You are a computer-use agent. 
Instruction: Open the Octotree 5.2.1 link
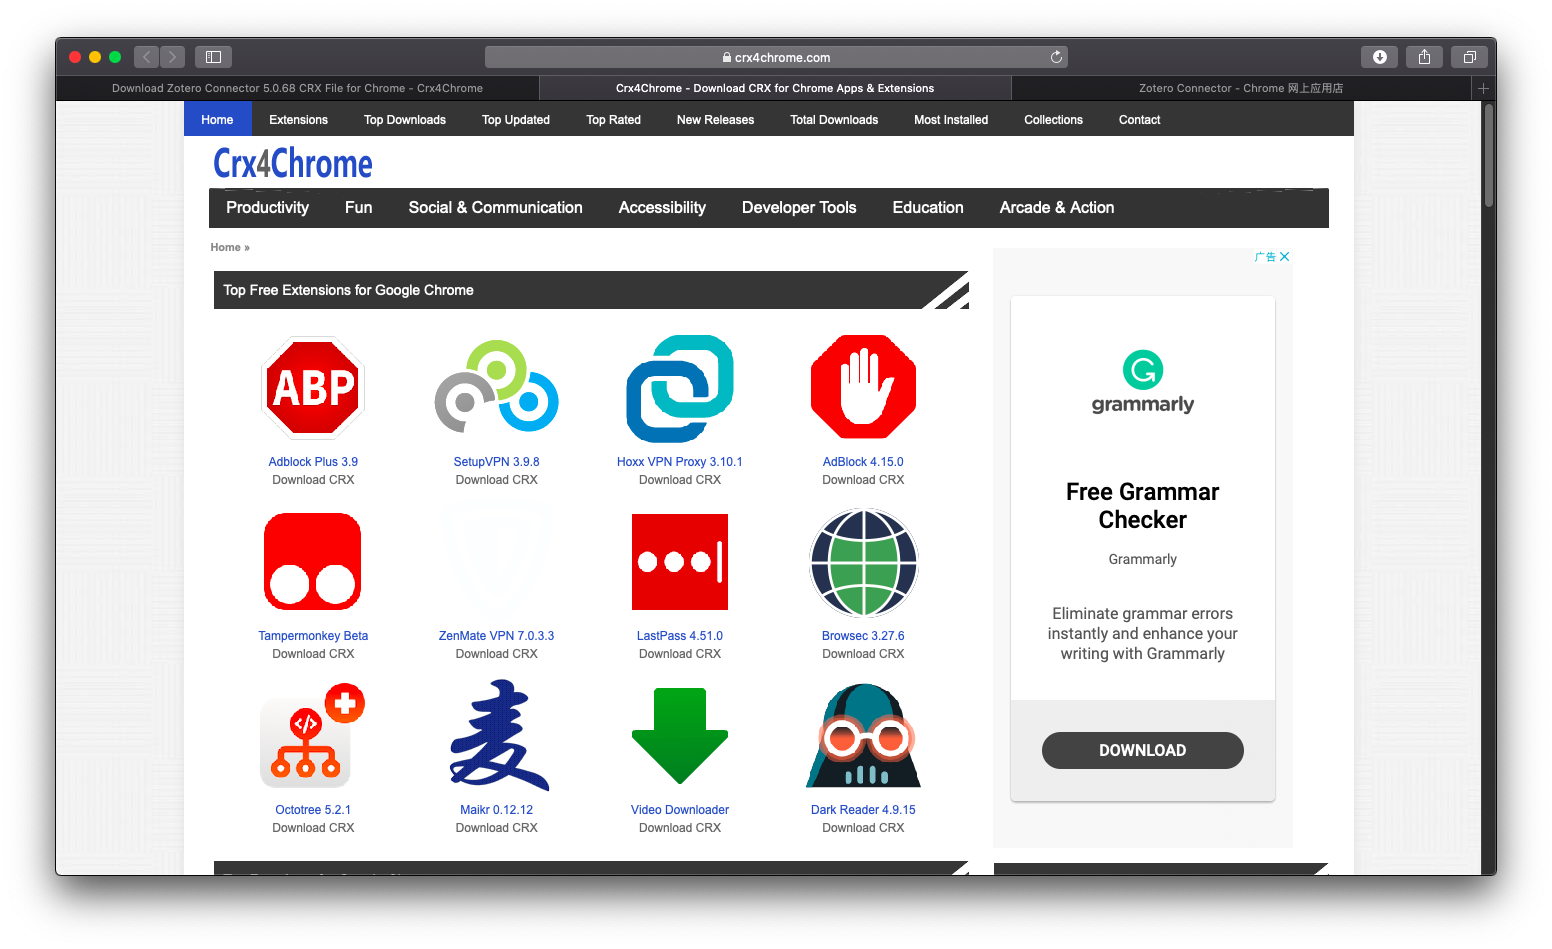click(x=313, y=810)
